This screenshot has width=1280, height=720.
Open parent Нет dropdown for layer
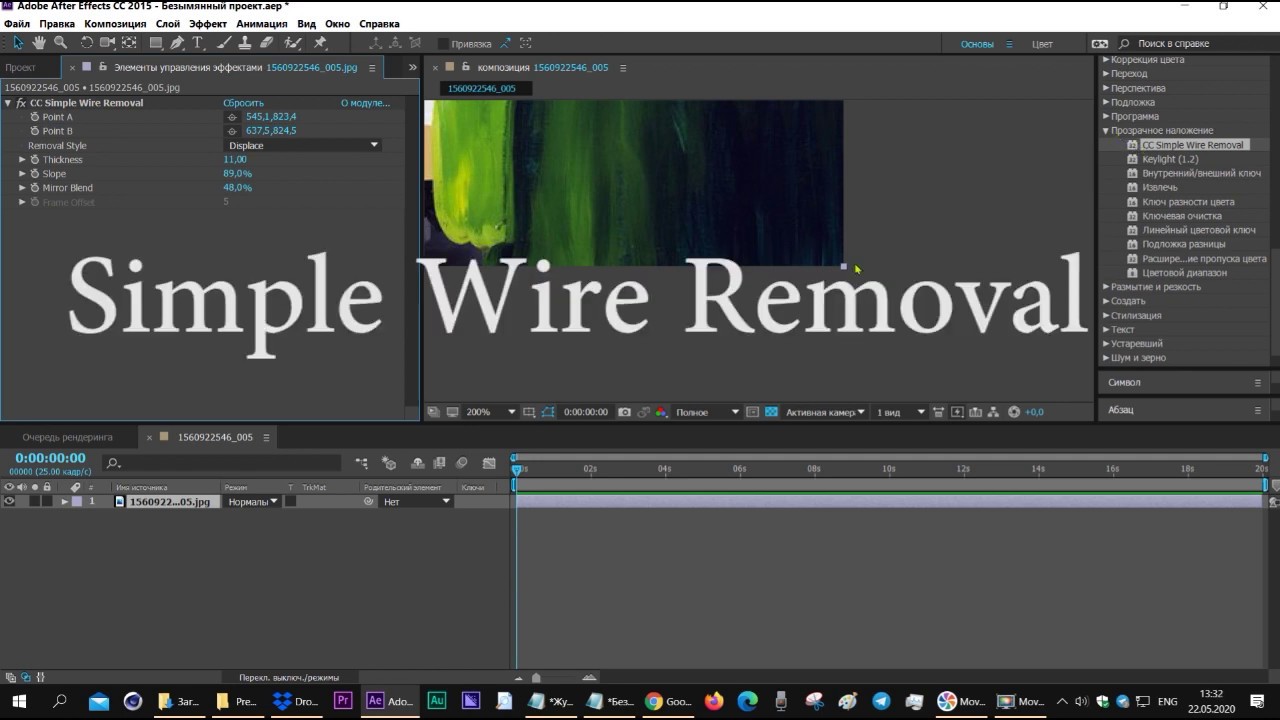[416, 502]
